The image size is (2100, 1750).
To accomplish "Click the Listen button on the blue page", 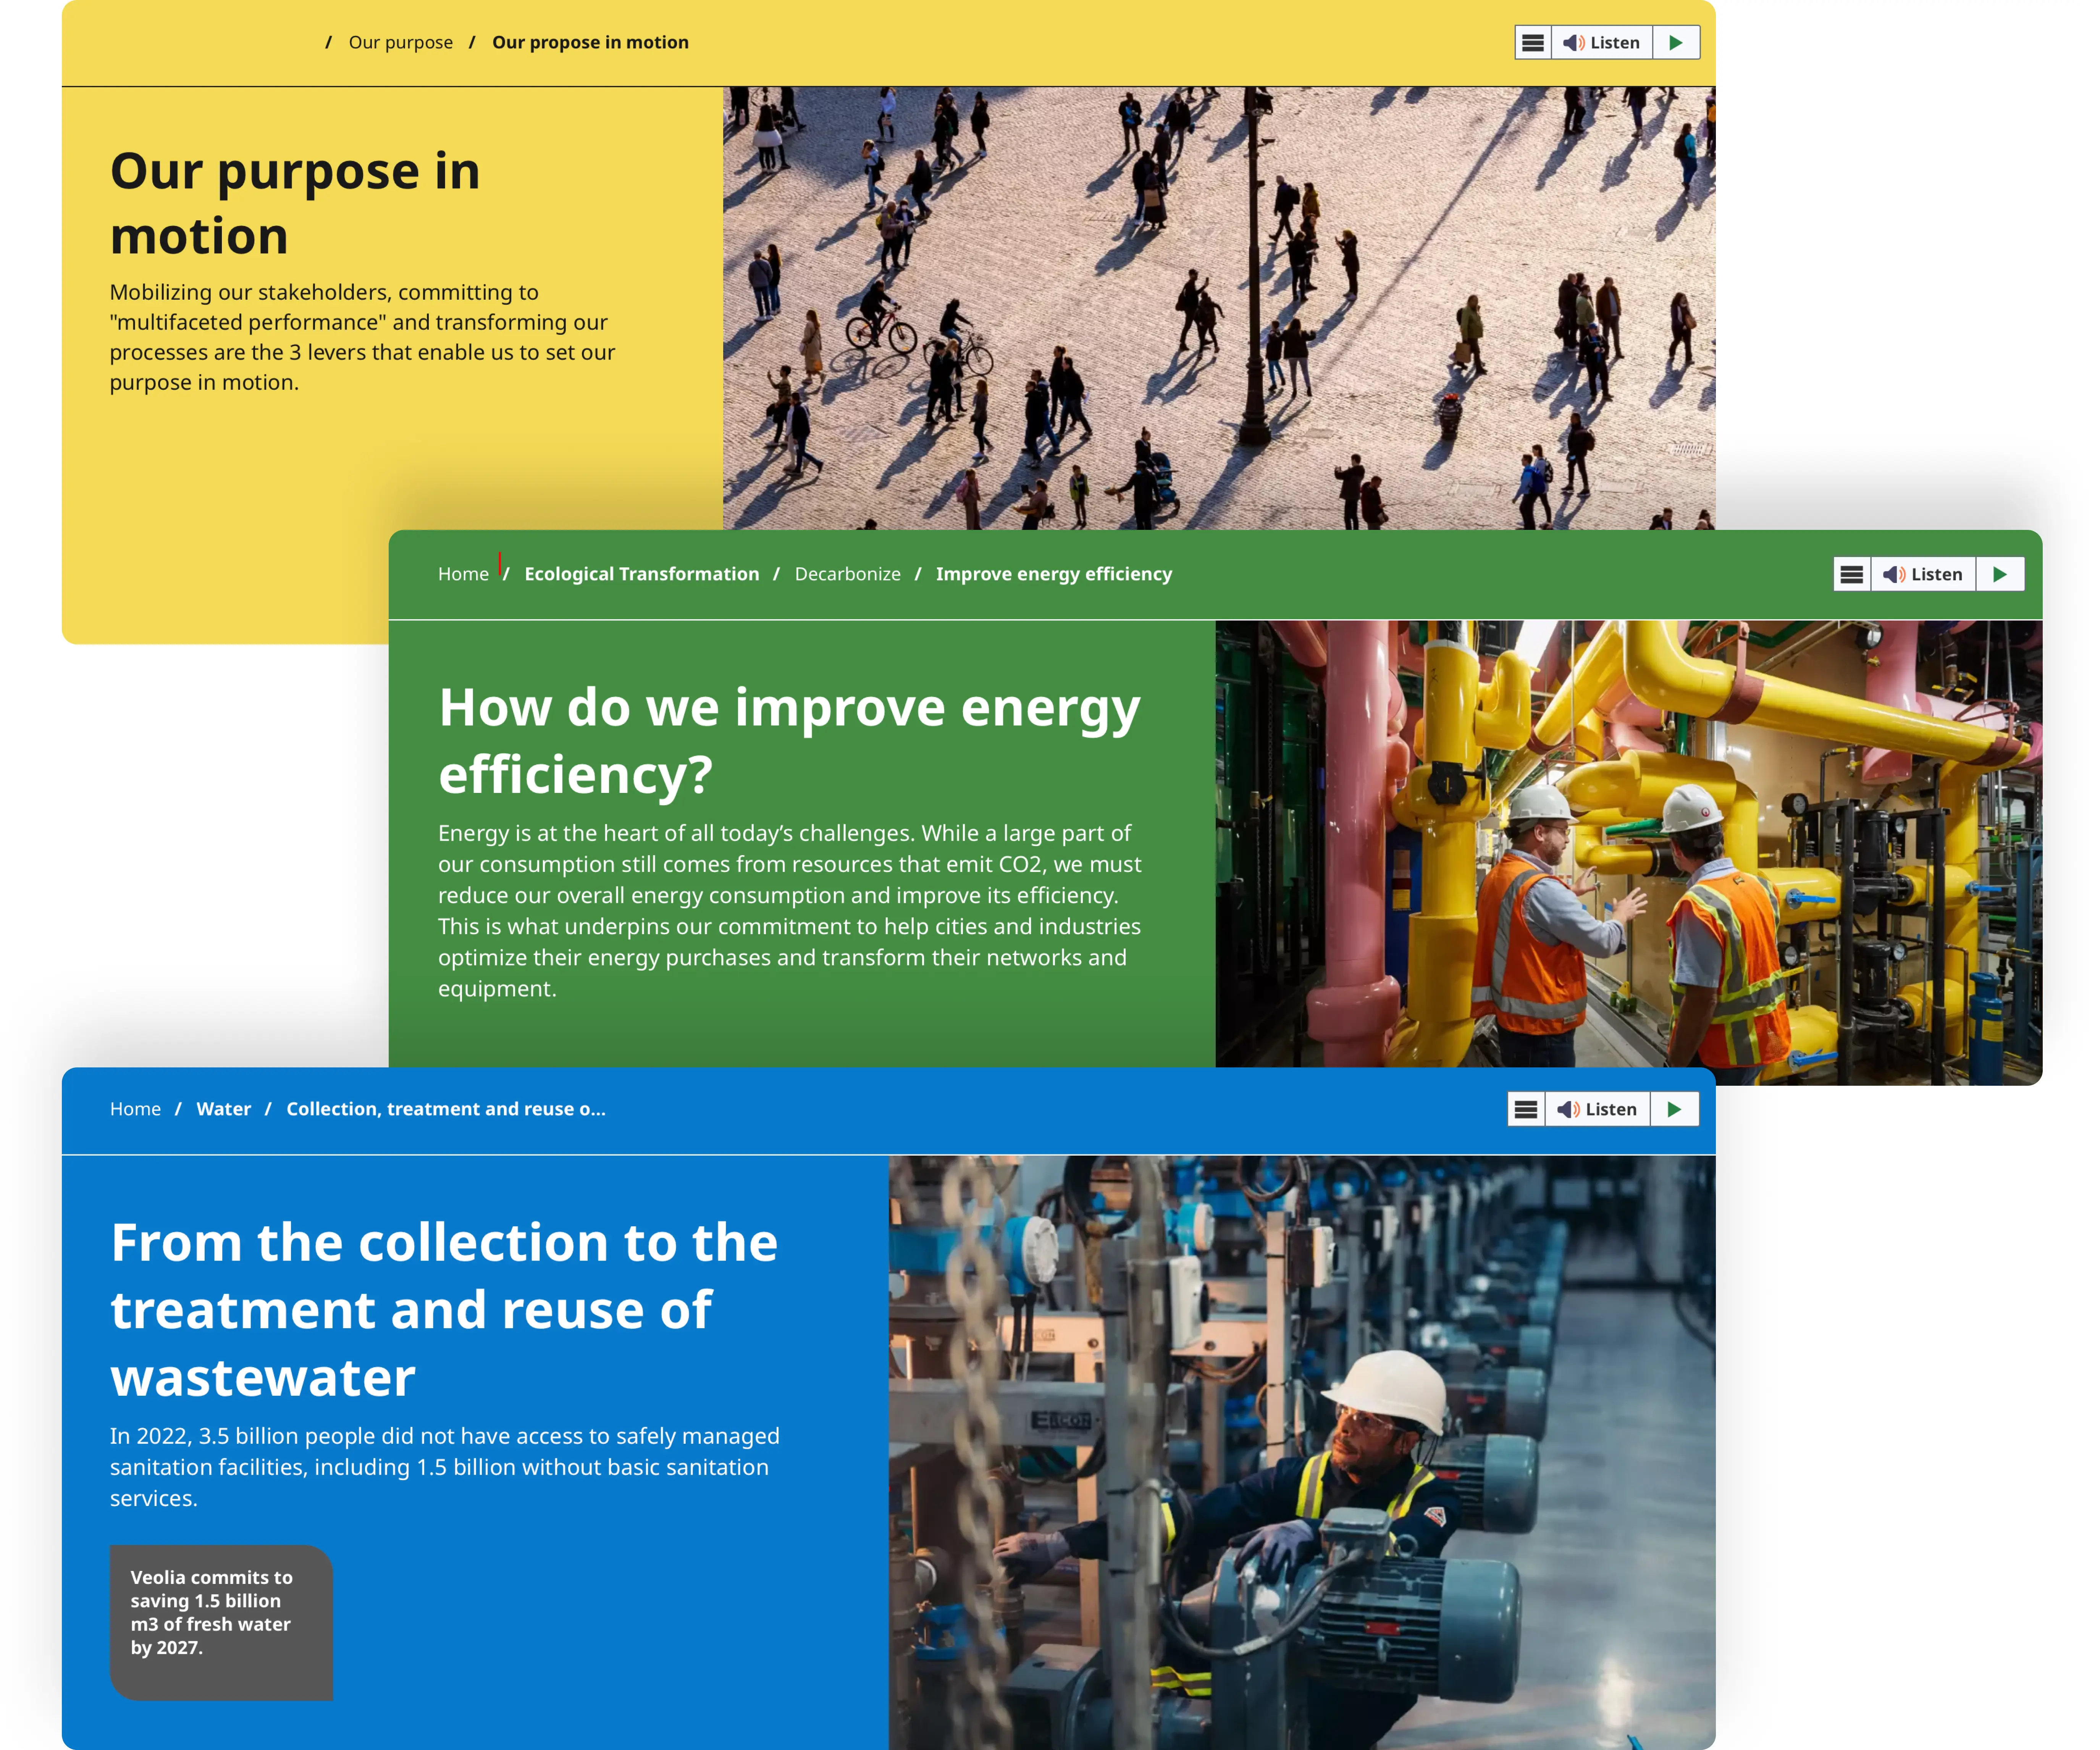I will (1597, 1109).
